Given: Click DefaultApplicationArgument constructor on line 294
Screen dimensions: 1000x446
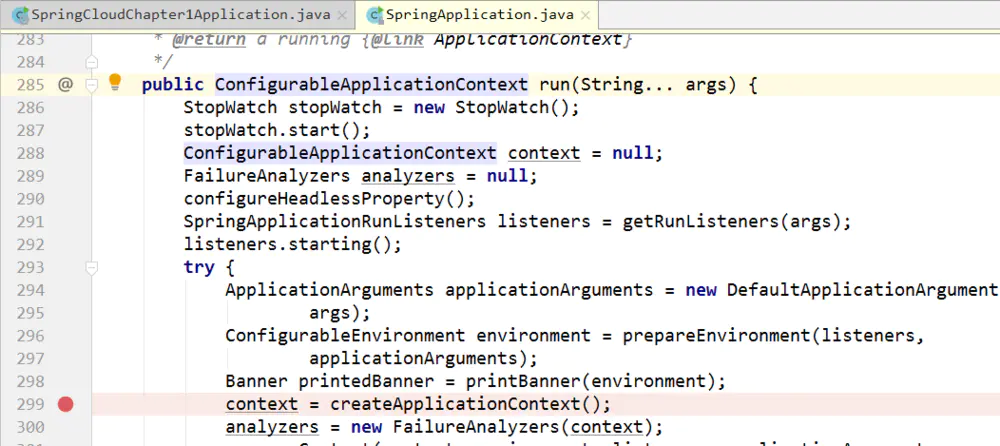Looking at the screenshot, I should pos(863,290).
